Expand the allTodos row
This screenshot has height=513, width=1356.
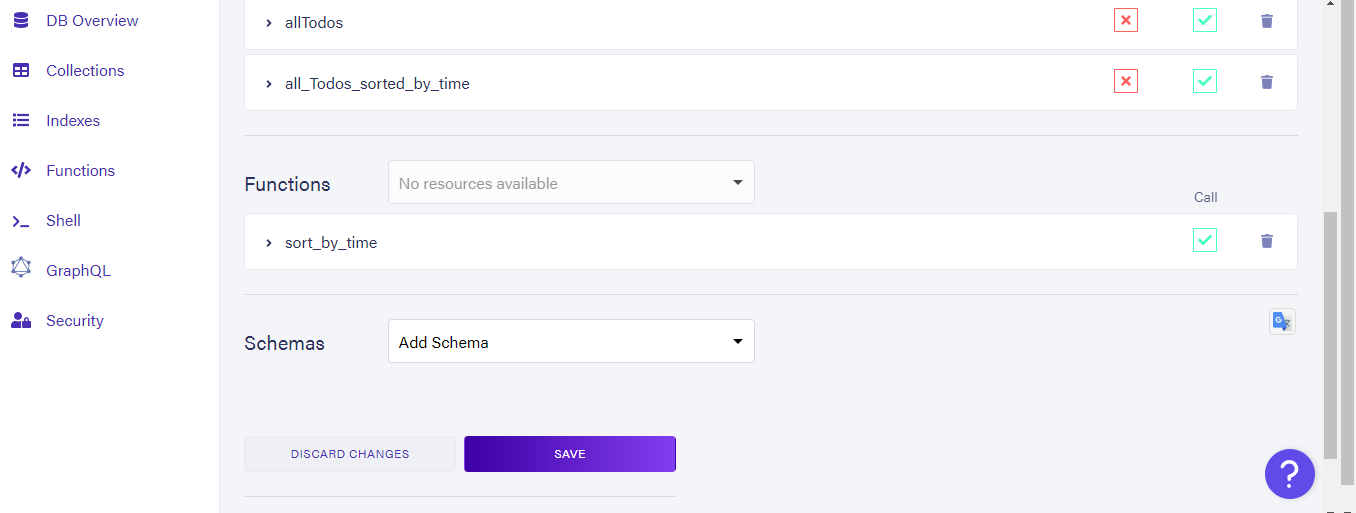point(269,22)
